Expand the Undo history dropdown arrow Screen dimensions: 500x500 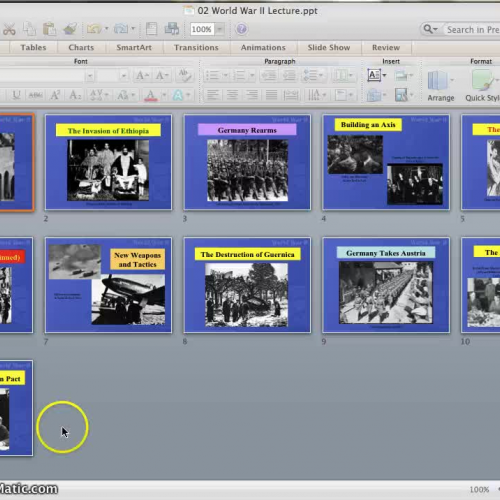(106, 29)
